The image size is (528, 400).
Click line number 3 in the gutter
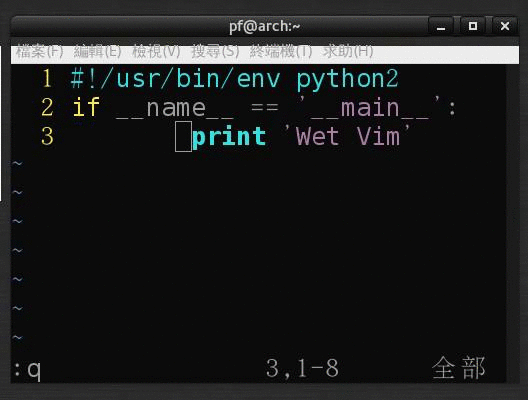47,136
